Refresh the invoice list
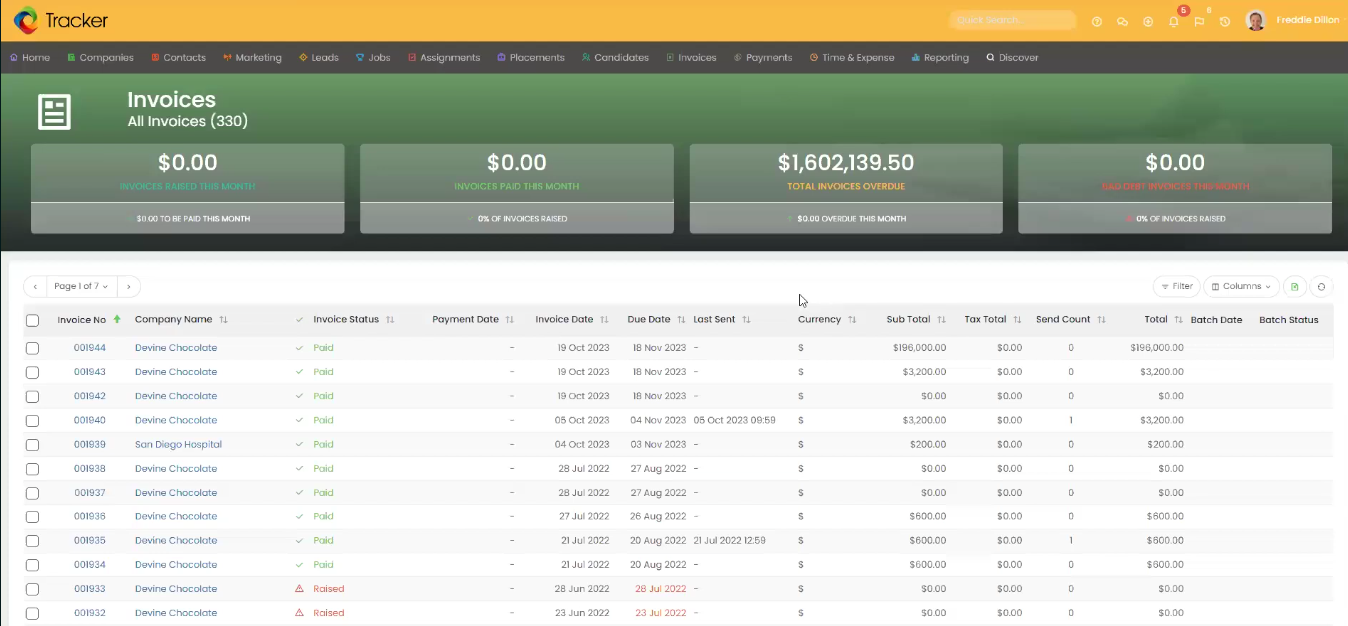Viewport: 1348px width, 626px height. [x=1321, y=286]
